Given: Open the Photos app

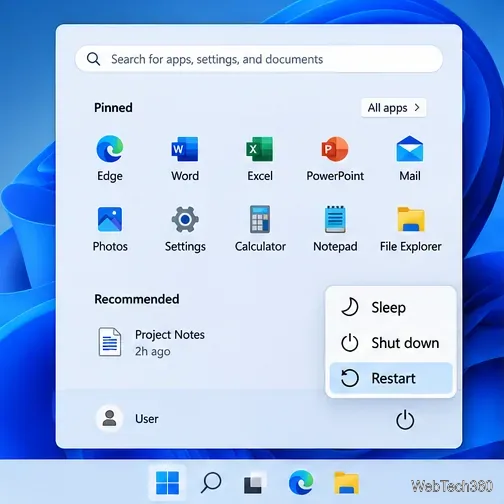Looking at the screenshot, I should [110, 229].
